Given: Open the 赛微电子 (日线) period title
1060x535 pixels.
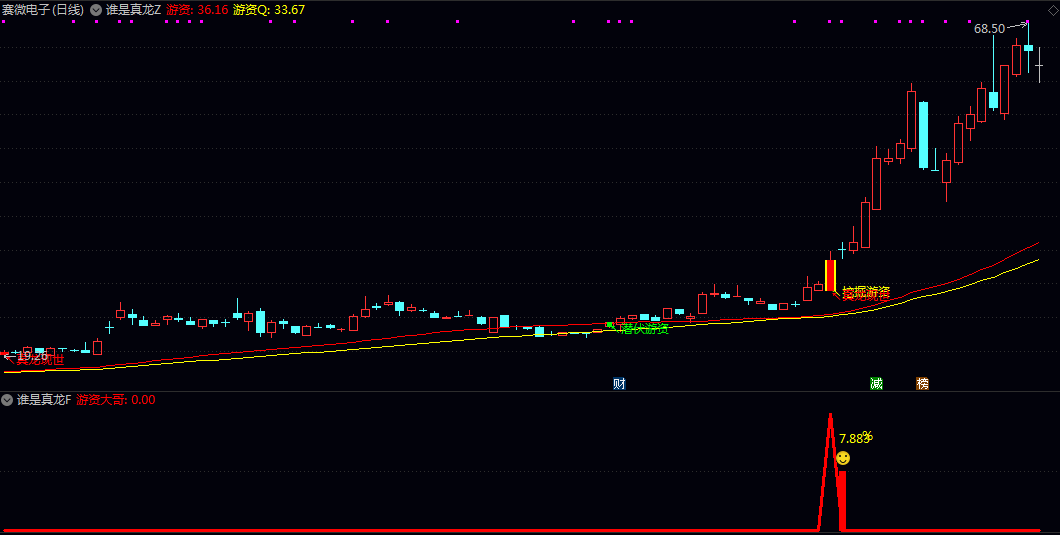Looking at the screenshot, I should 43,10.
